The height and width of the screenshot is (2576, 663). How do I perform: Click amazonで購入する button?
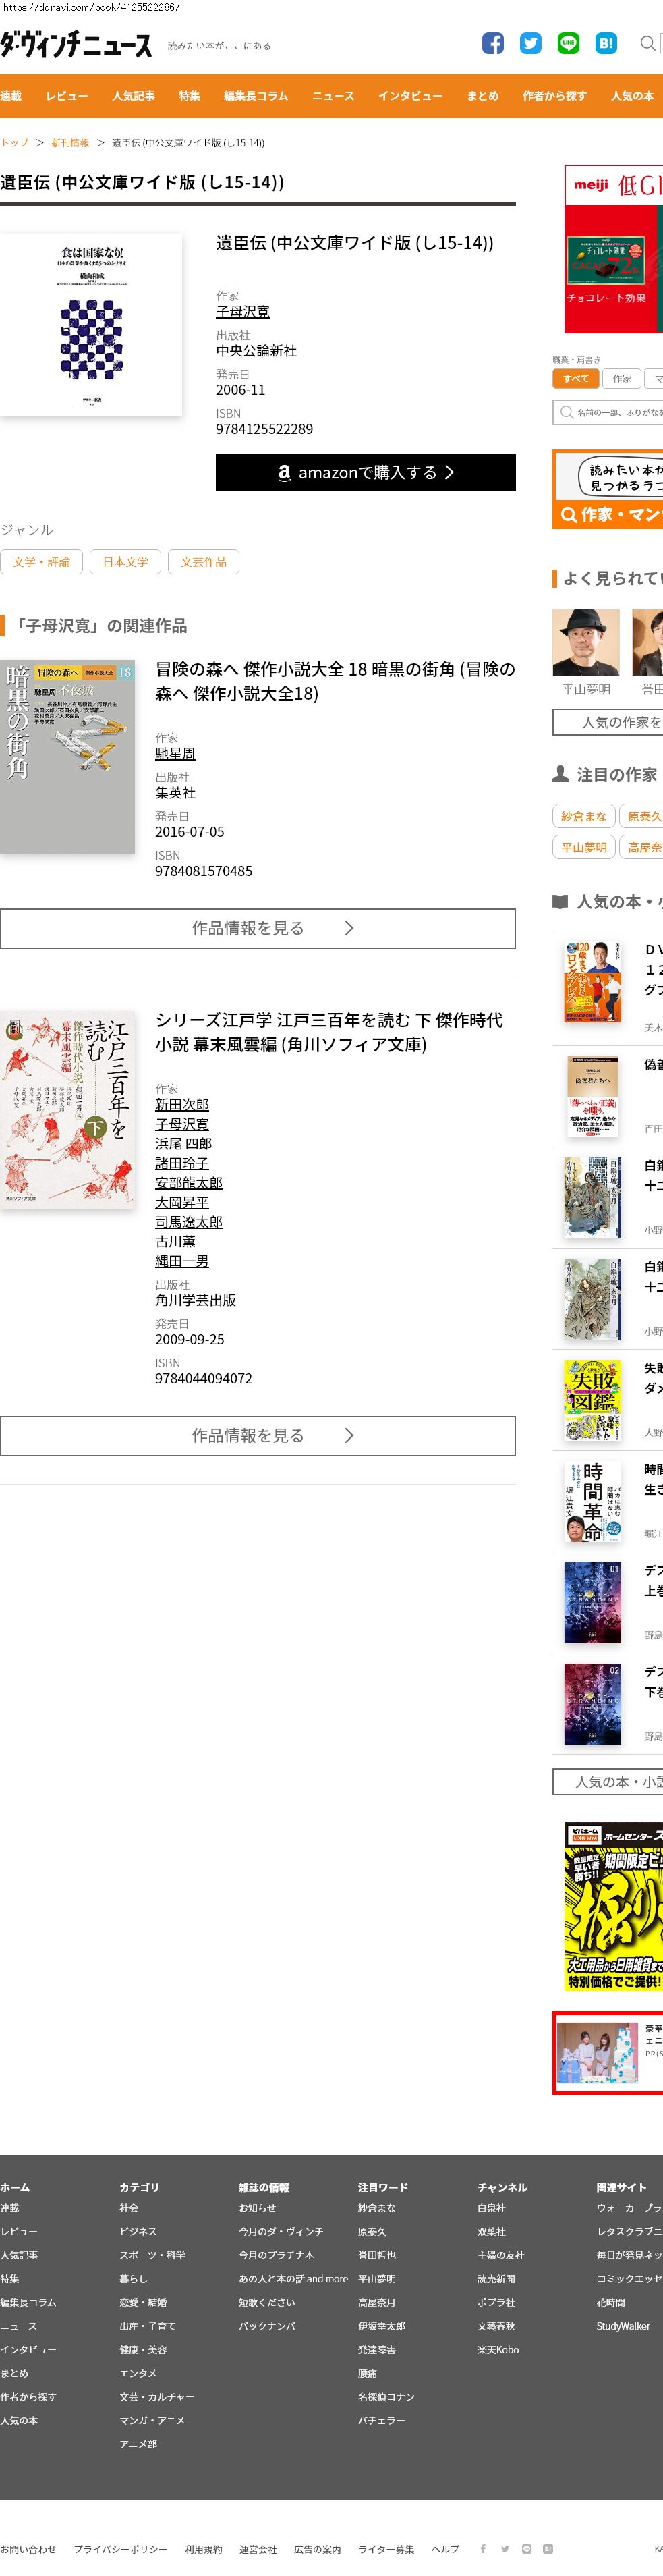[366, 473]
